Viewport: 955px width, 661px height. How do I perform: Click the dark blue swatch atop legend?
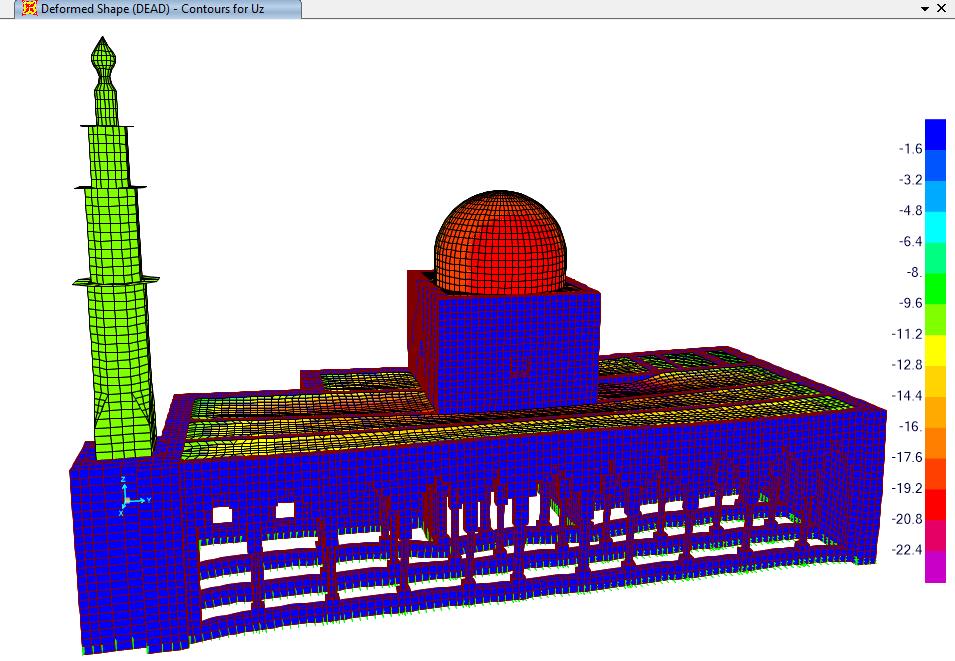point(935,133)
